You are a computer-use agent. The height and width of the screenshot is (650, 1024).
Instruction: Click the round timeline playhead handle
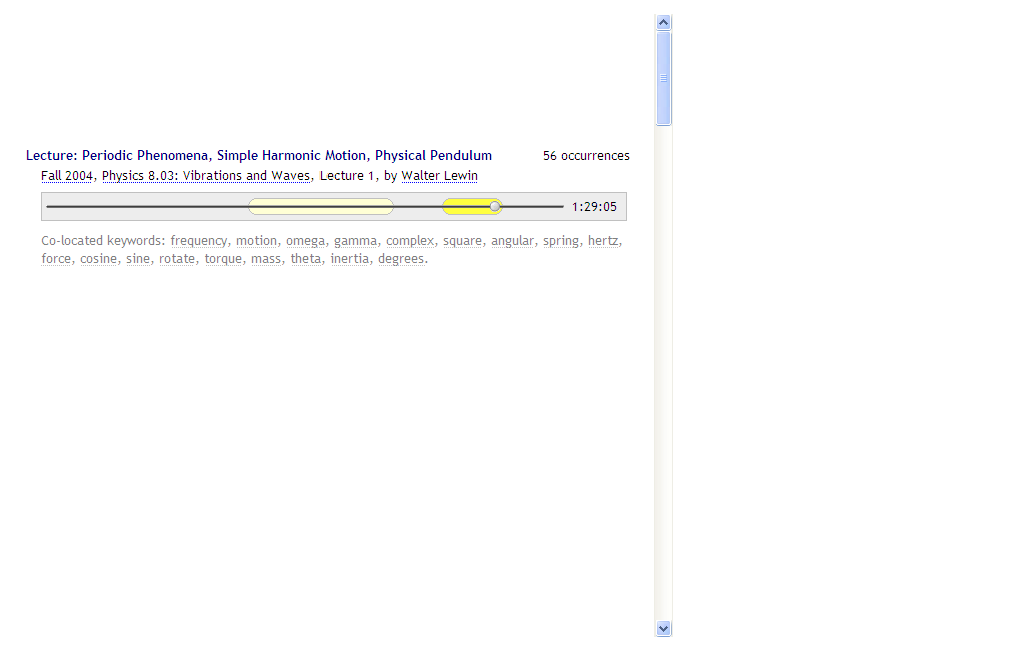[495, 207]
